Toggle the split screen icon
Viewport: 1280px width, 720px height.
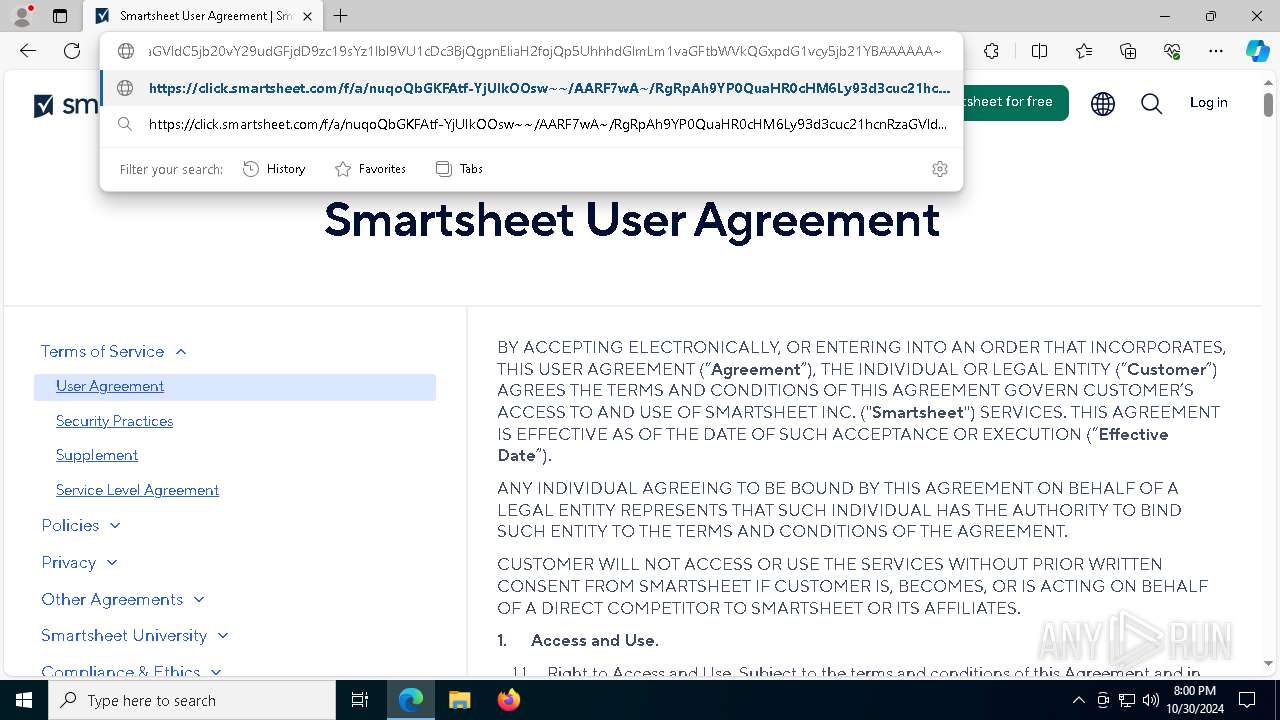tap(1039, 51)
